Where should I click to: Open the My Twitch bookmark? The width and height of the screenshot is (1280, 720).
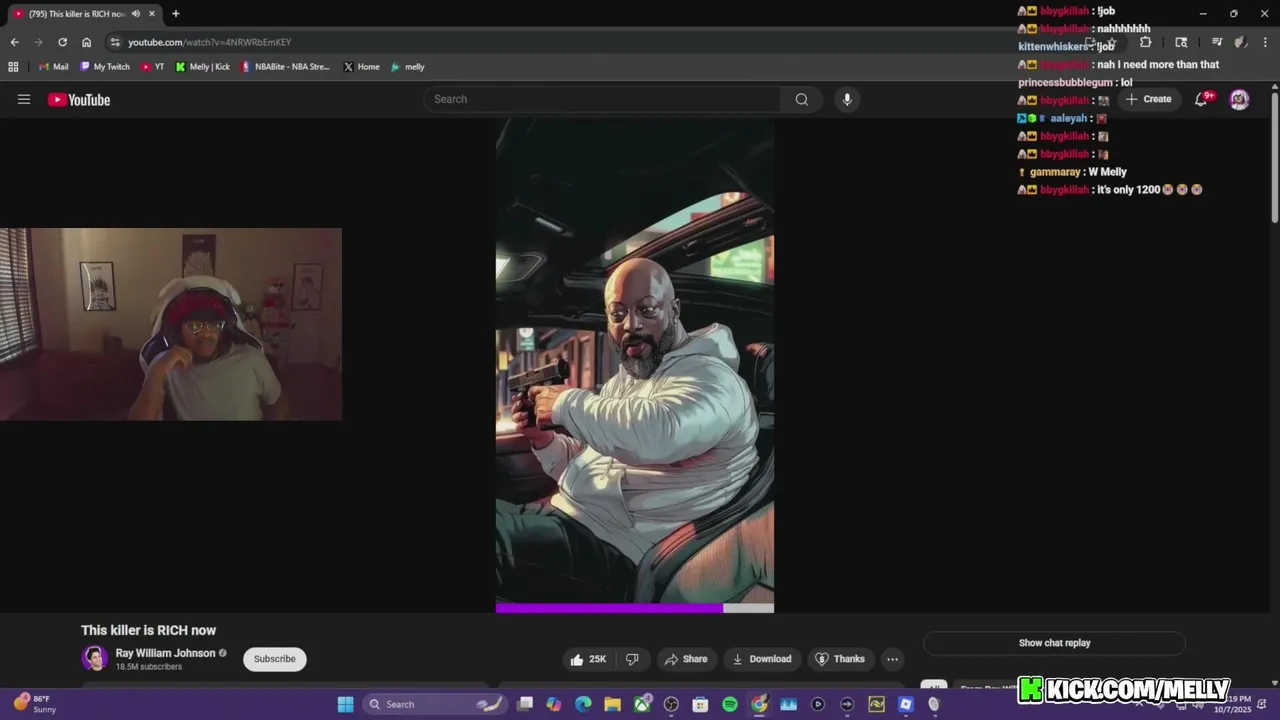[105, 67]
